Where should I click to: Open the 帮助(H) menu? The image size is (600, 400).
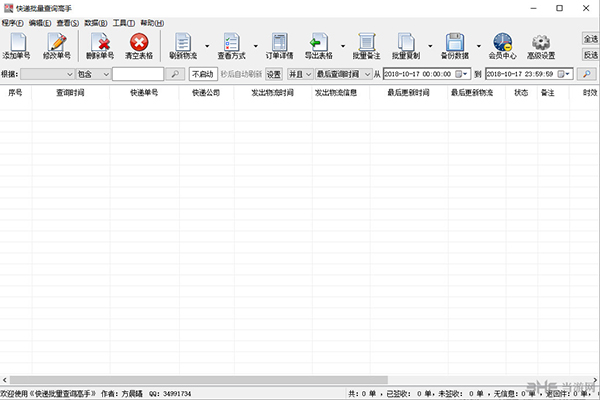[x=152, y=23]
